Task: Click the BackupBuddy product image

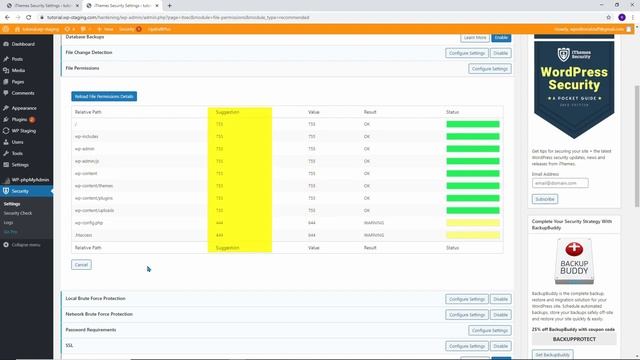Action: point(574,261)
